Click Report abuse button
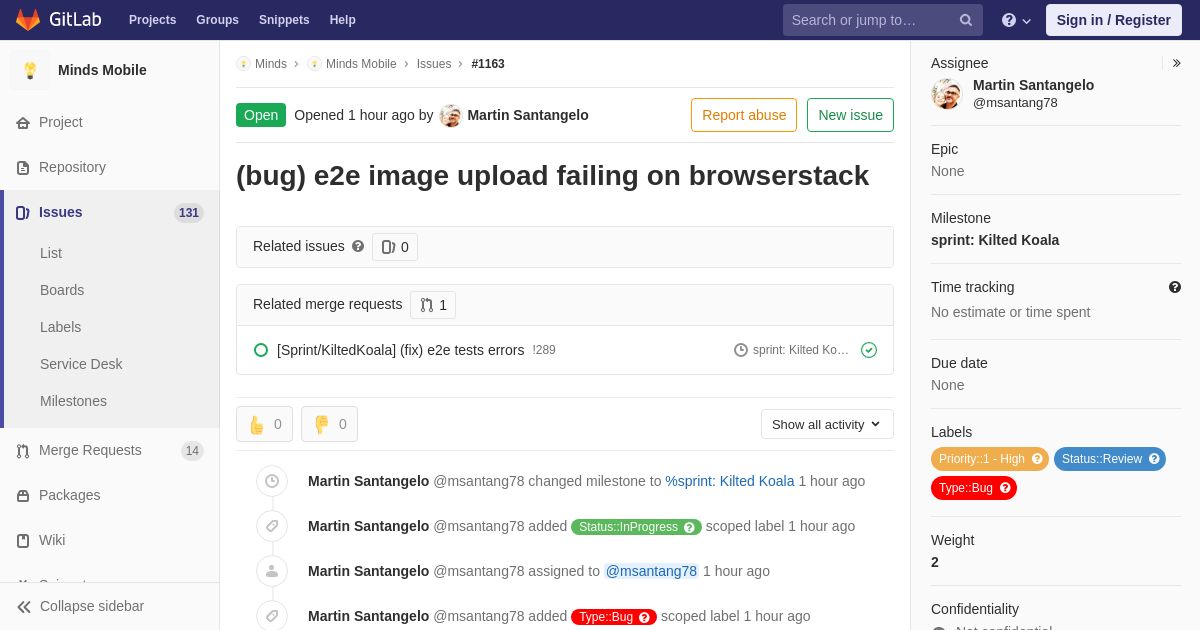The height and width of the screenshot is (630, 1200). (x=744, y=115)
